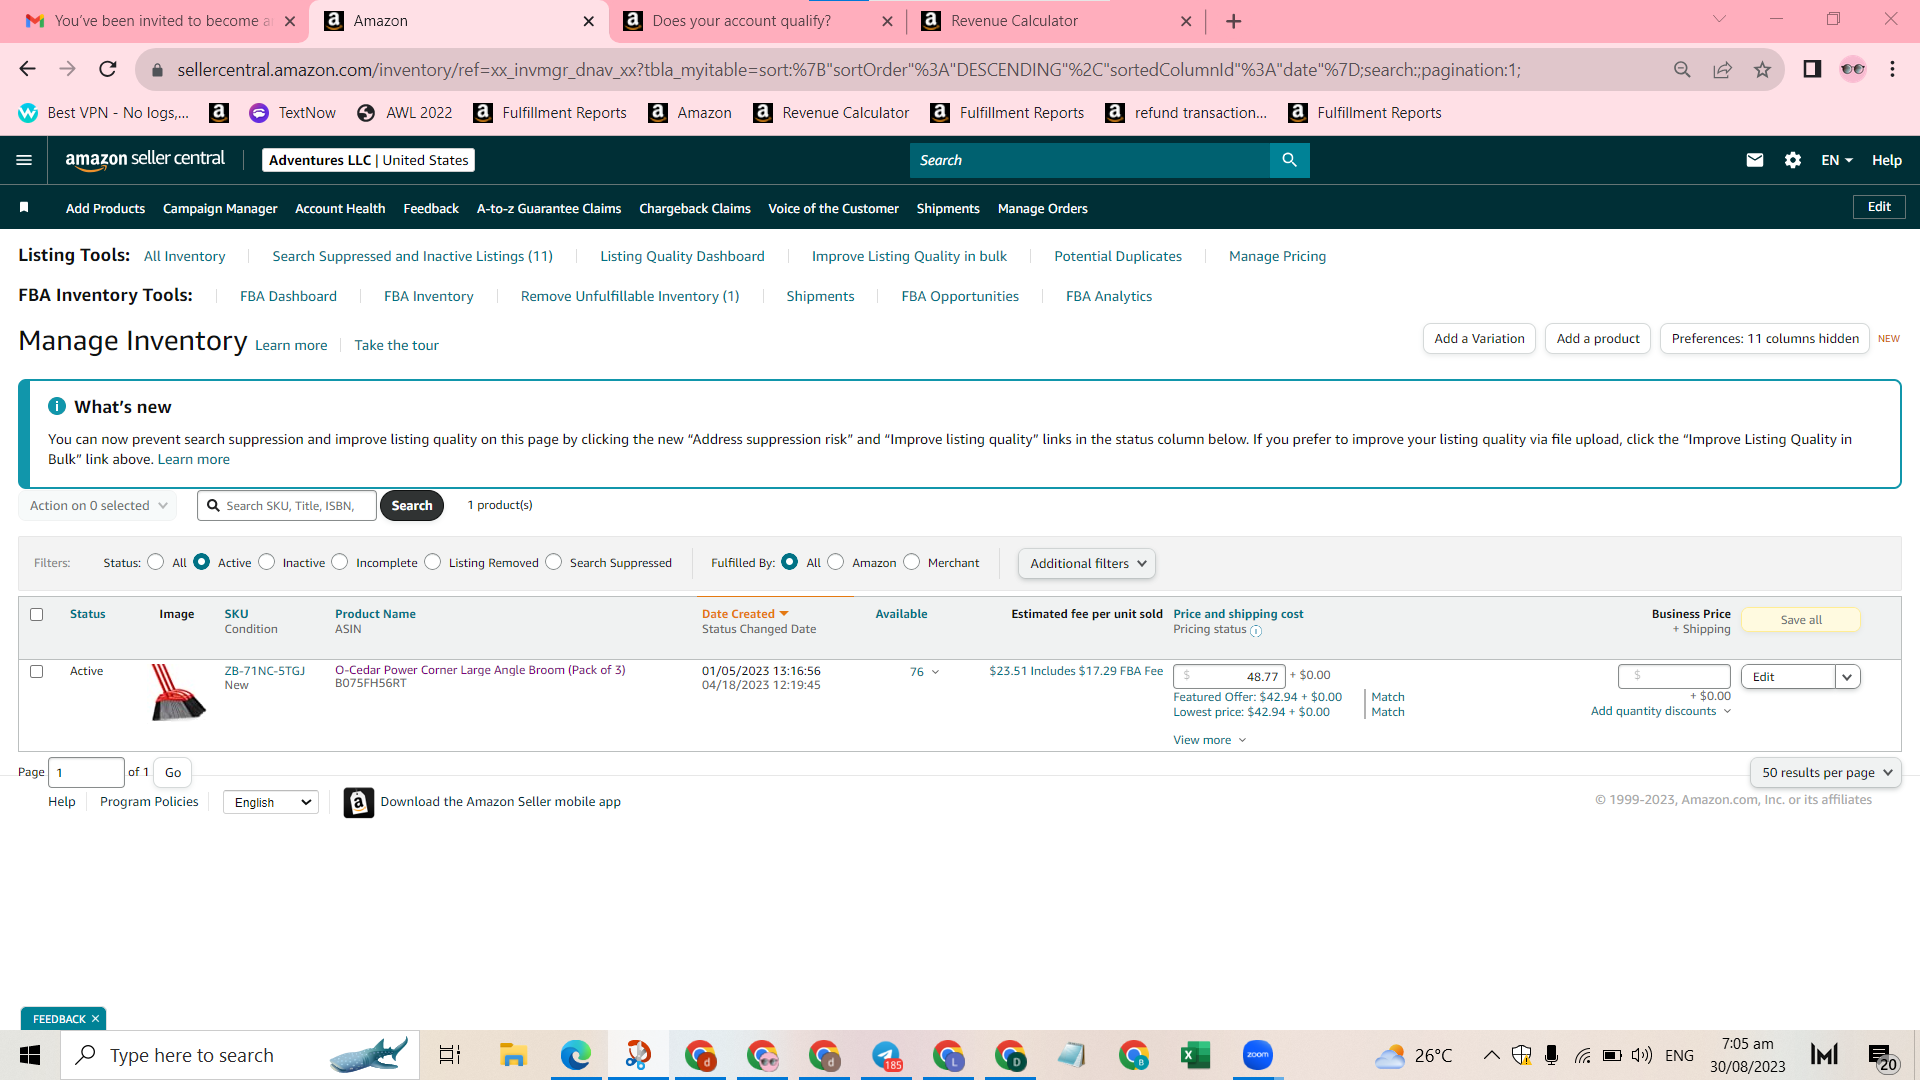
Task: Open the Windows Start menu
Action: (30, 1055)
